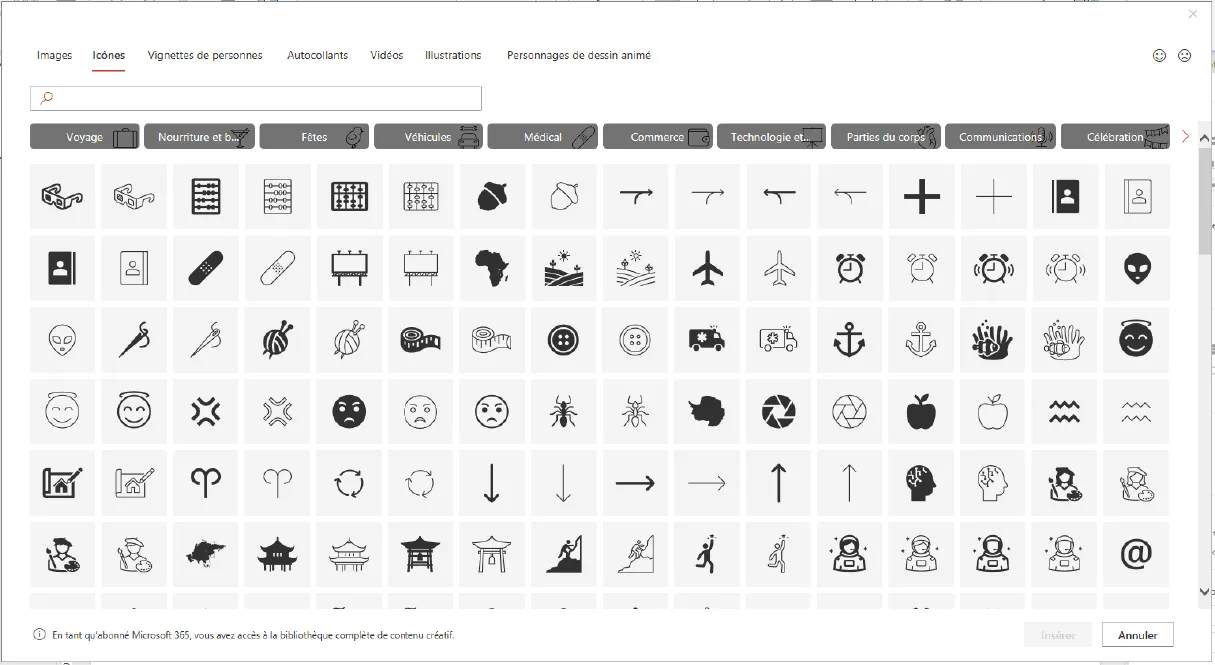Choose the filled yarn ball icon
The width and height of the screenshot is (1215, 665).
point(277,340)
